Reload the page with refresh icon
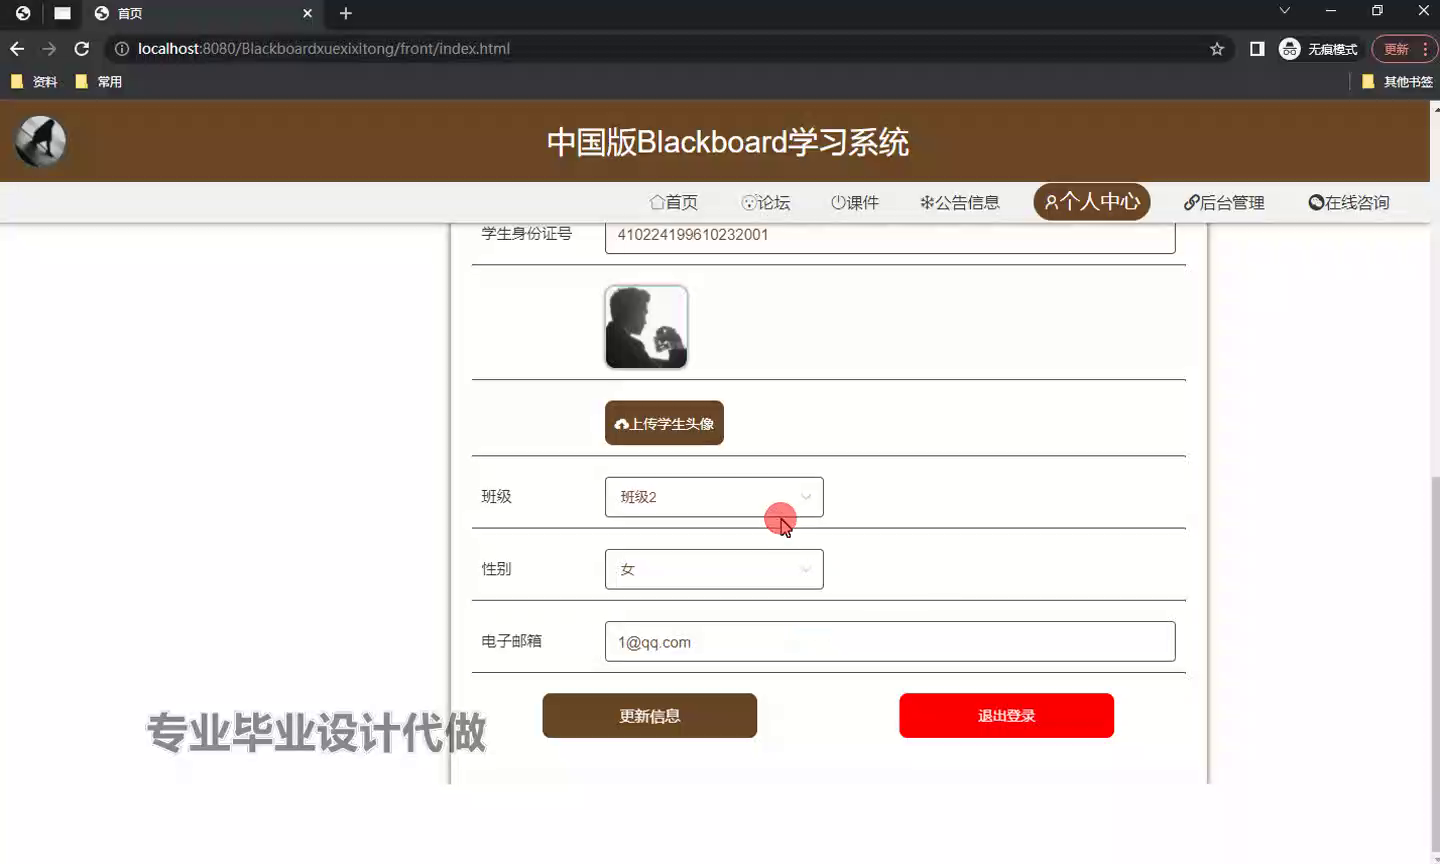 [x=82, y=48]
